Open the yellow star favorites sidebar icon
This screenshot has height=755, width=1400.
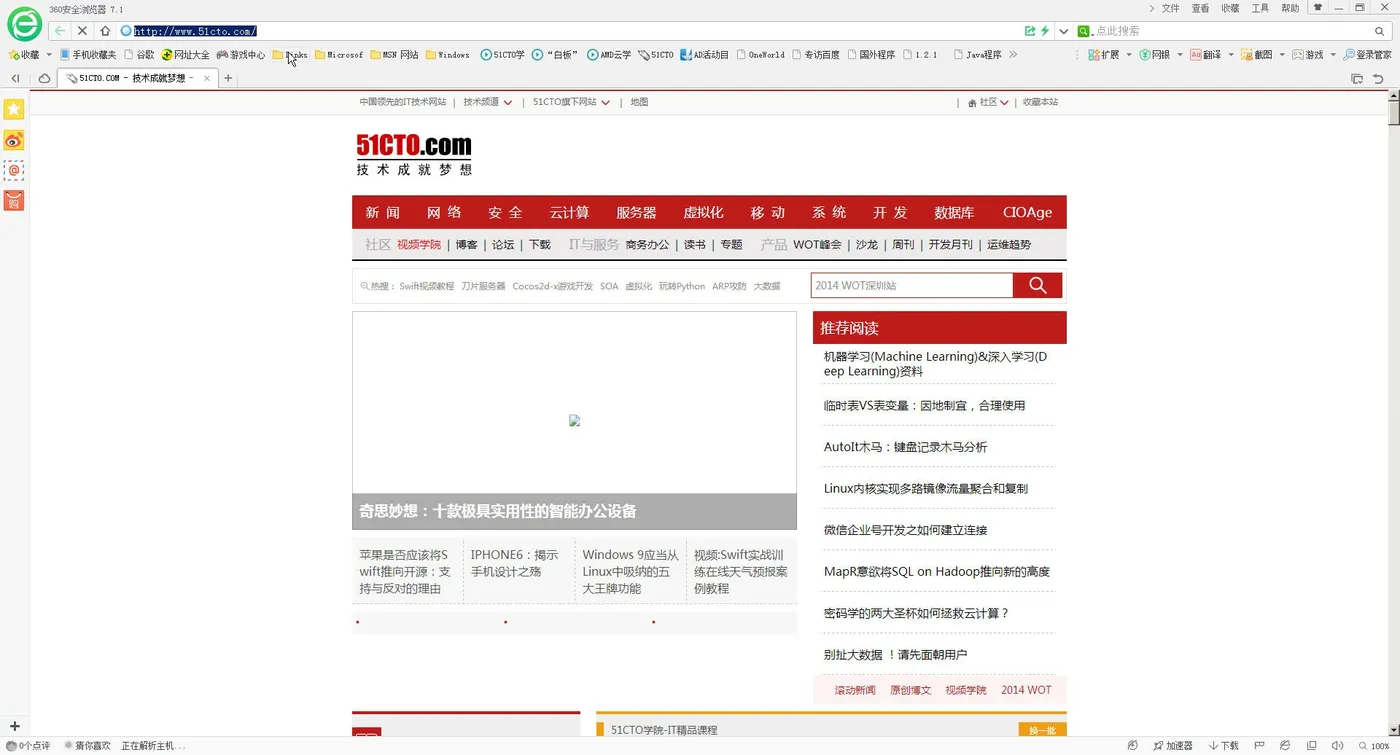click(14, 108)
